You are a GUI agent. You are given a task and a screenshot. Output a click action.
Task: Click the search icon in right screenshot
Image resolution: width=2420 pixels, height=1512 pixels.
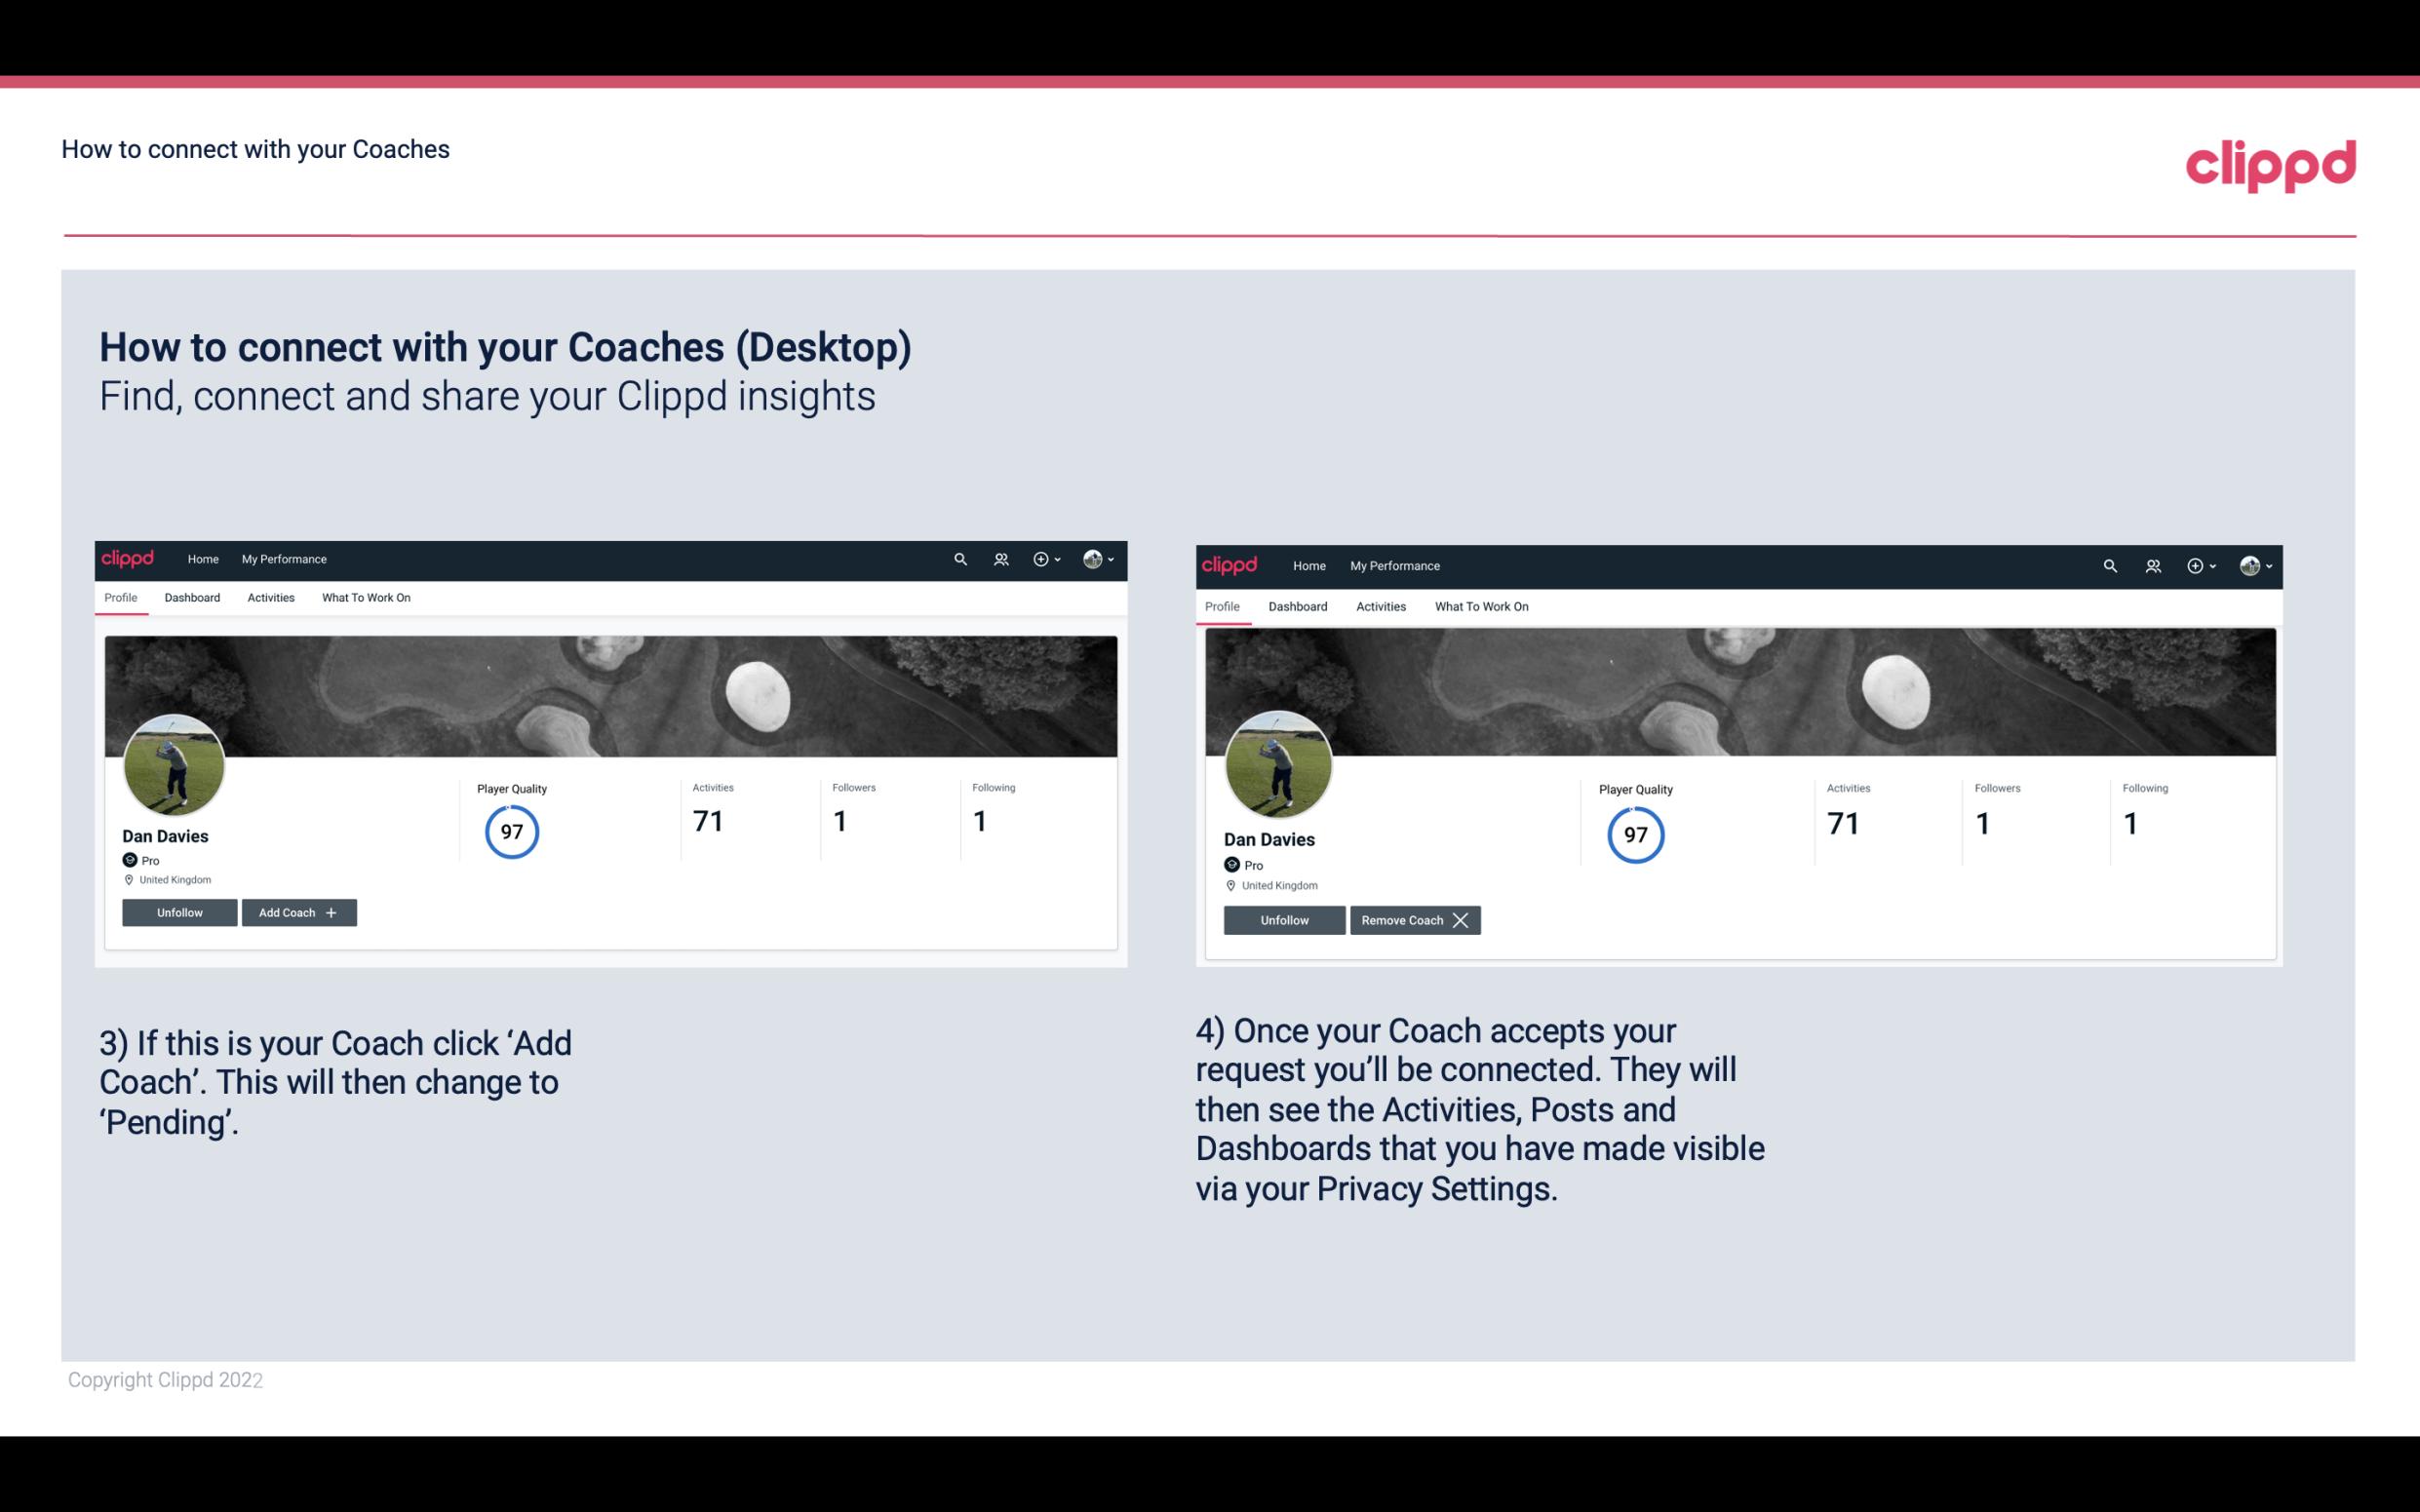(x=2110, y=564)
